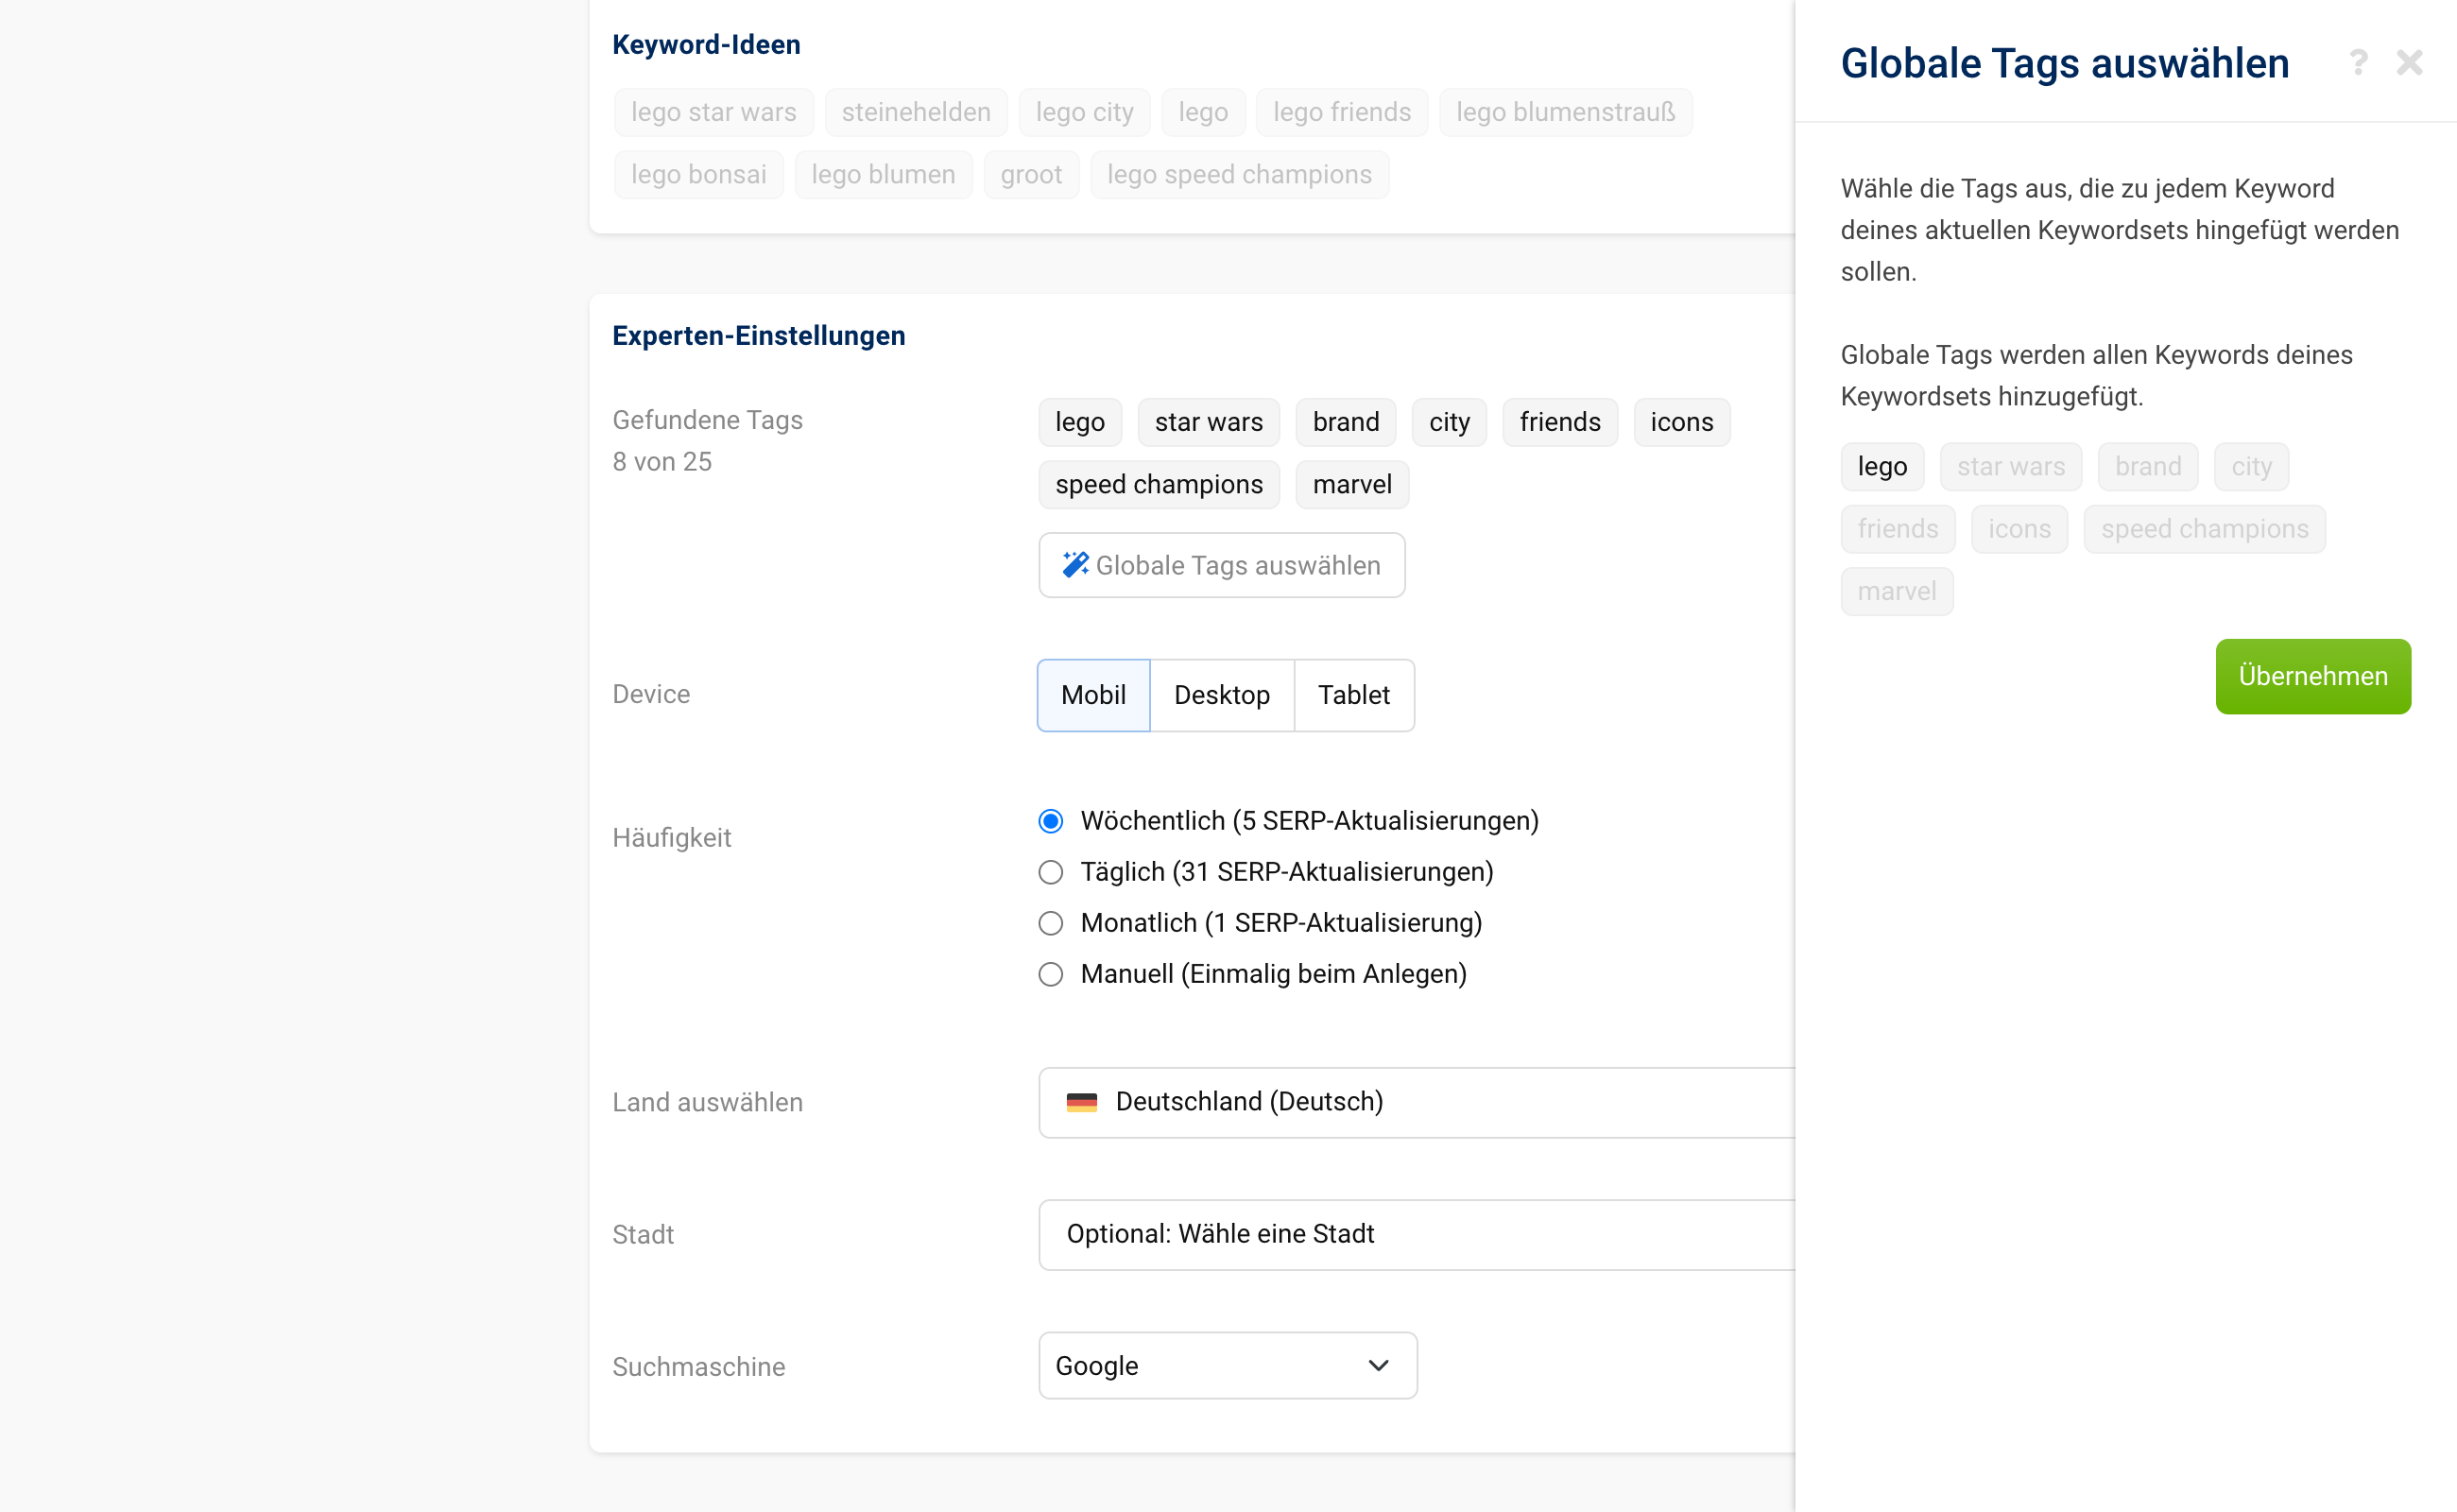Select the 'friends' tag in panel

[x=1899, y=526]
